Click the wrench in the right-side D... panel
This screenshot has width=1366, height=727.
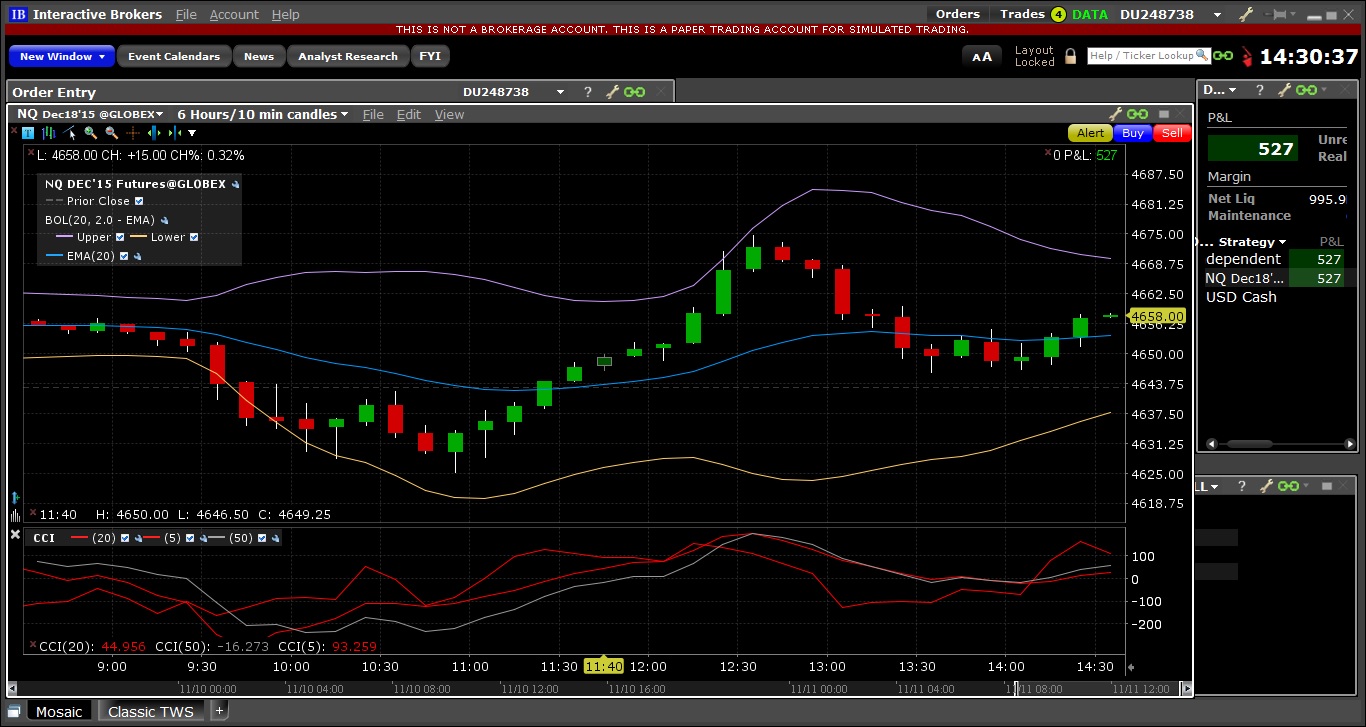pos(1283,90)
